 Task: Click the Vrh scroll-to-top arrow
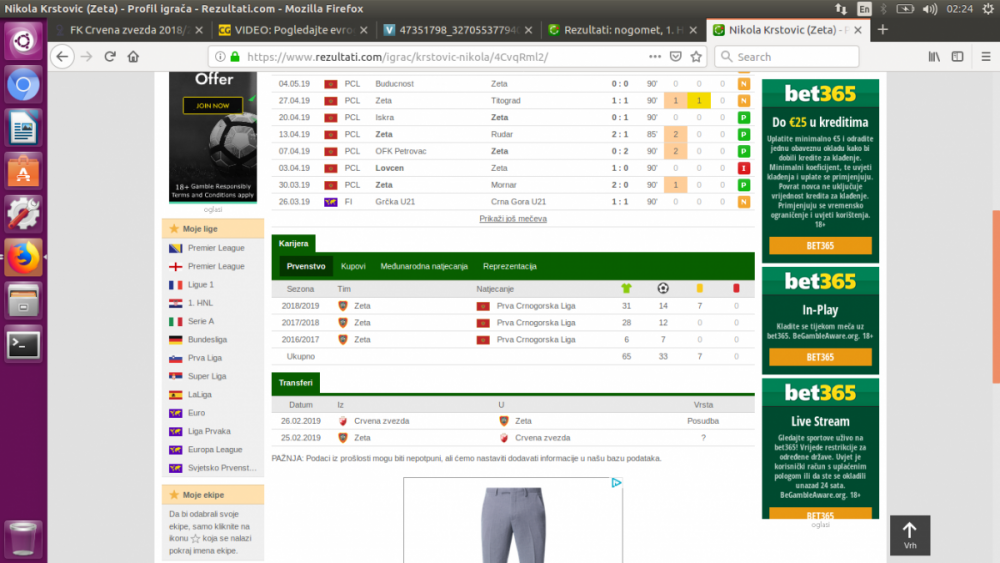[x=909, y=534]
